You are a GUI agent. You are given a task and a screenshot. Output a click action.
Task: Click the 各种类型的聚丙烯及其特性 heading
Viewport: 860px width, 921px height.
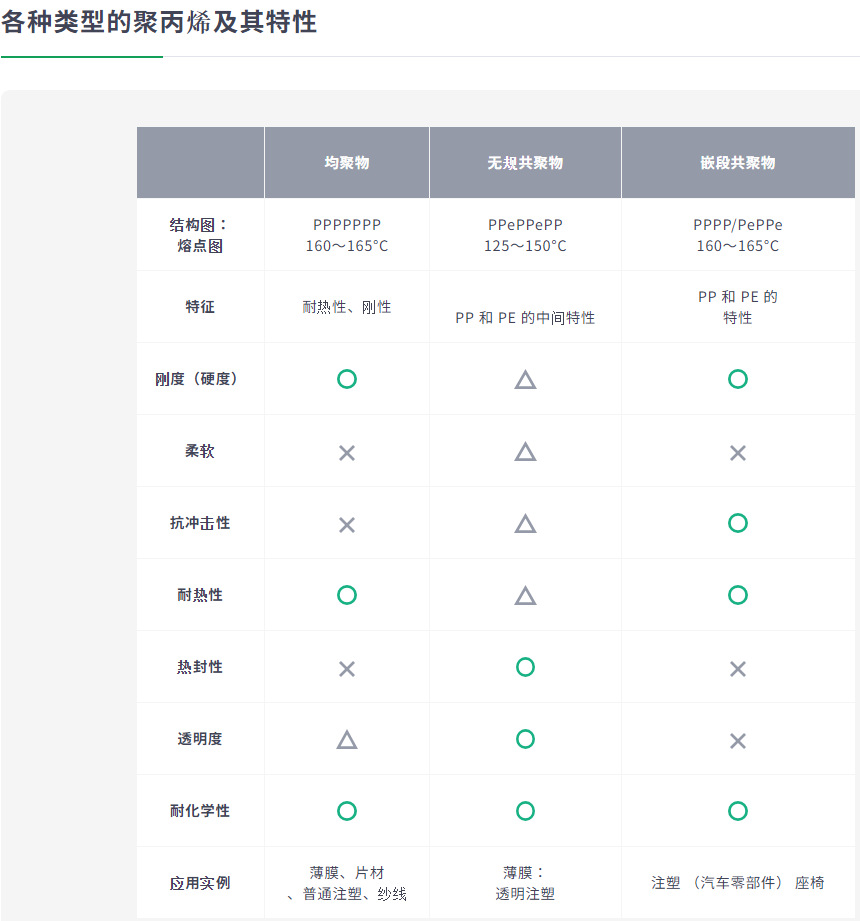tap(159, 22)
